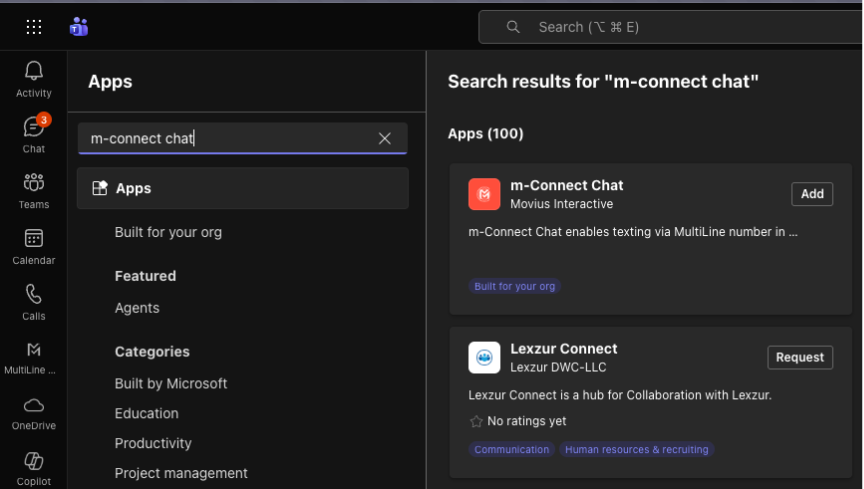Click the Communication tag on Lexzur Connect
864x489 pixels.
[x=511, y=449]
